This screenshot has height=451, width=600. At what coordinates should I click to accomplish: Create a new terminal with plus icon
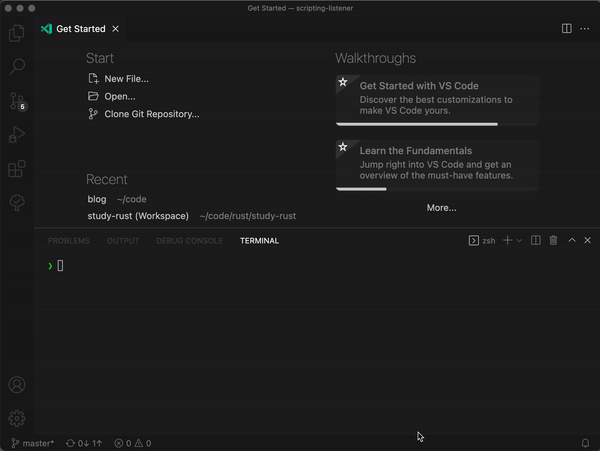[x=507, y=240]
